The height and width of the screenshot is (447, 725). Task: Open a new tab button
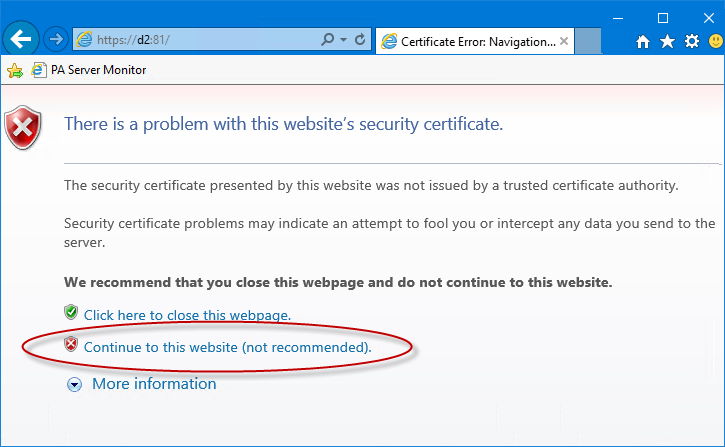click(589, 42)
